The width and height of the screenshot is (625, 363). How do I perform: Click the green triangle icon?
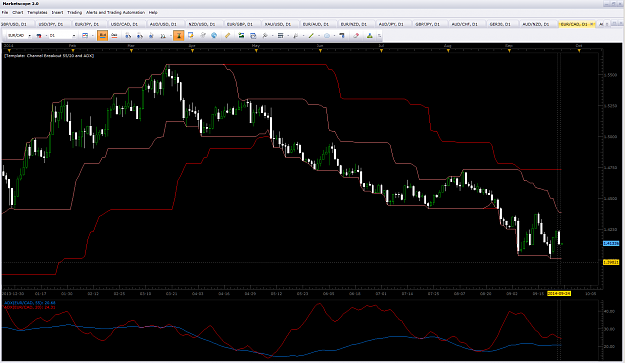[369, 36]
